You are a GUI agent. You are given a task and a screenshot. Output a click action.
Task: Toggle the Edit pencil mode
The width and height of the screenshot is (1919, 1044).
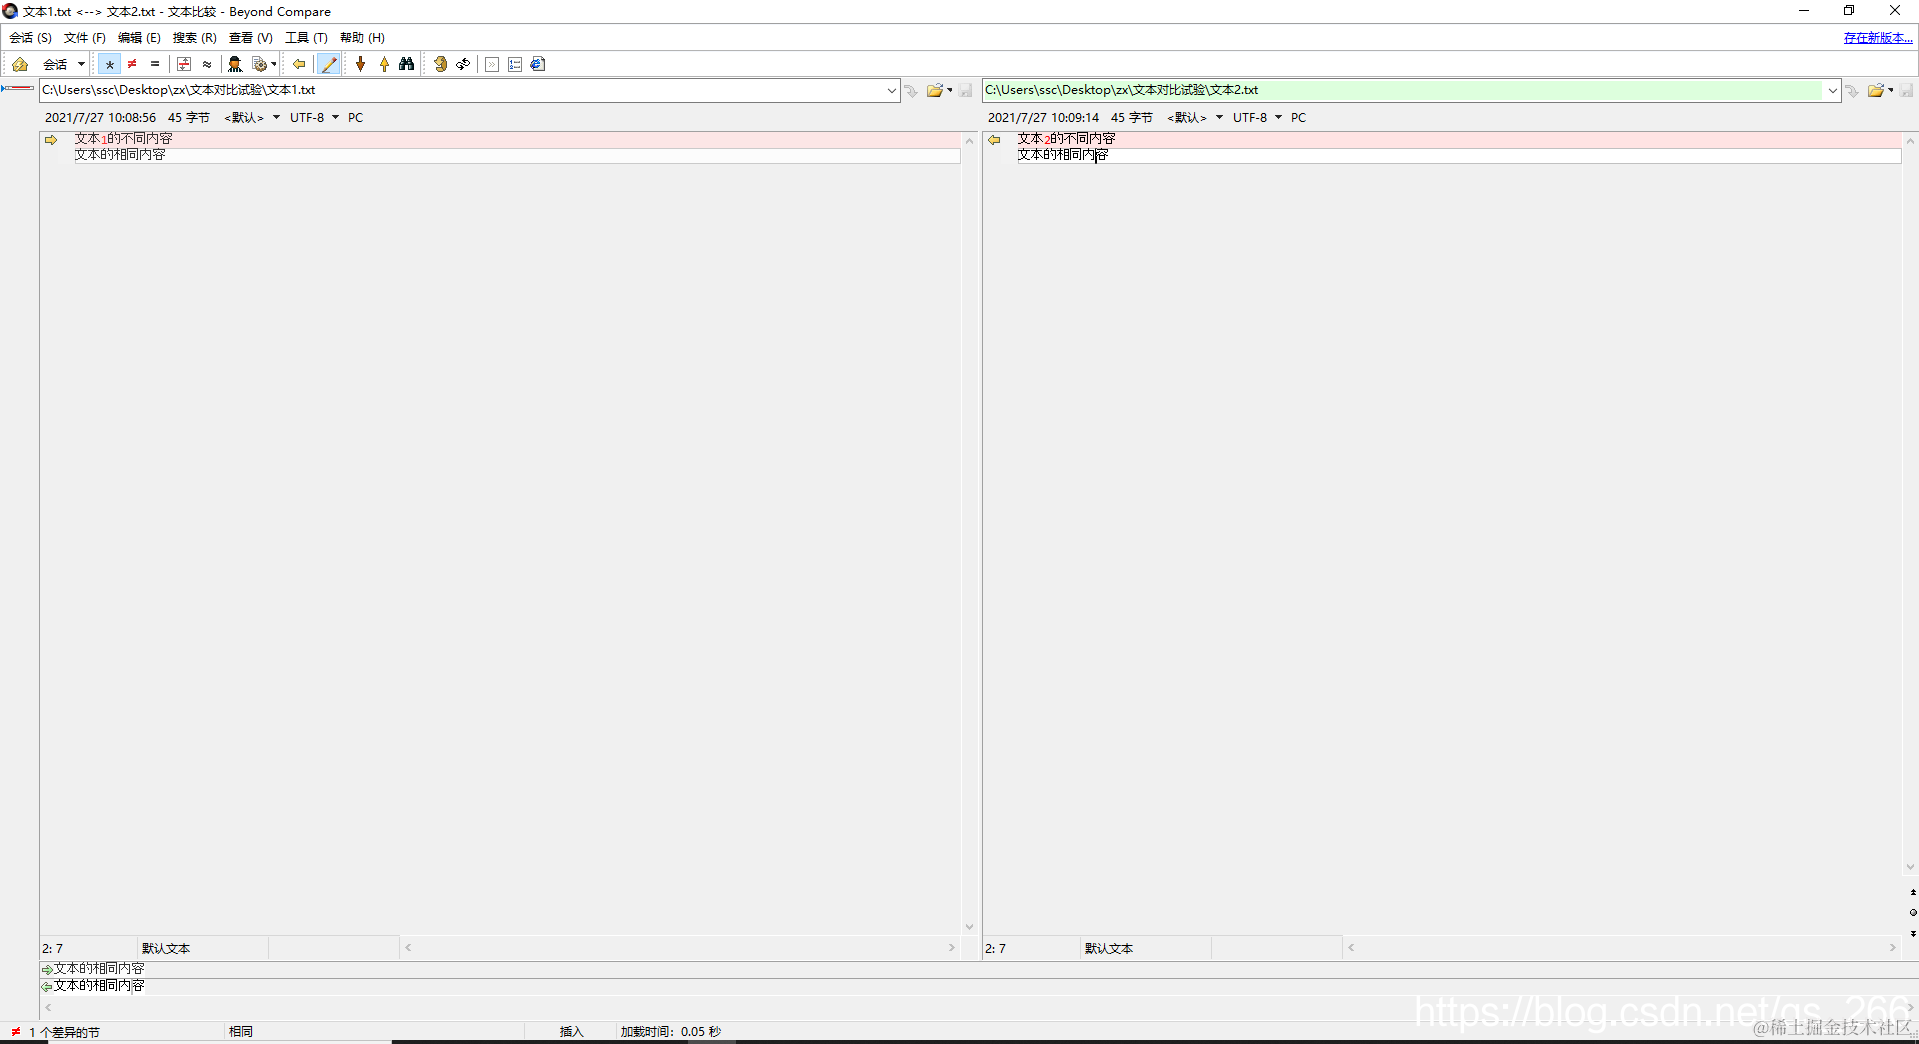329,64
